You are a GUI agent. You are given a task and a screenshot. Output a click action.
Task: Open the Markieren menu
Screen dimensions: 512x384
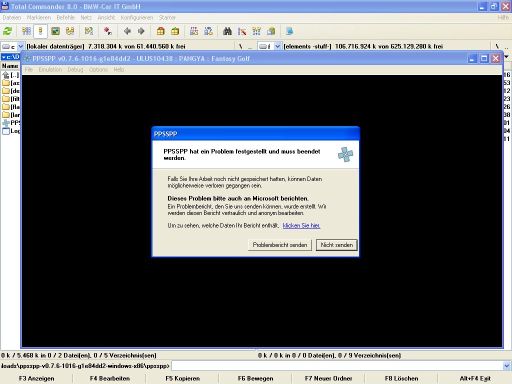[x=39, y=17]
